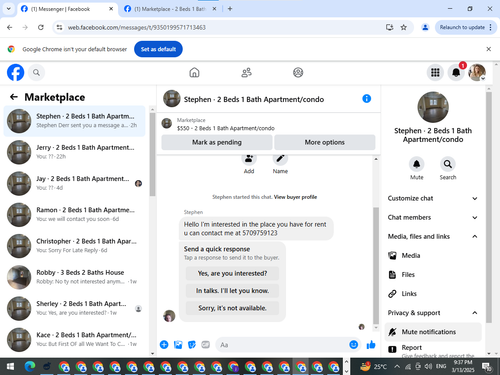
Task: Open the Windows Start menu
Action: pos(10,367)
